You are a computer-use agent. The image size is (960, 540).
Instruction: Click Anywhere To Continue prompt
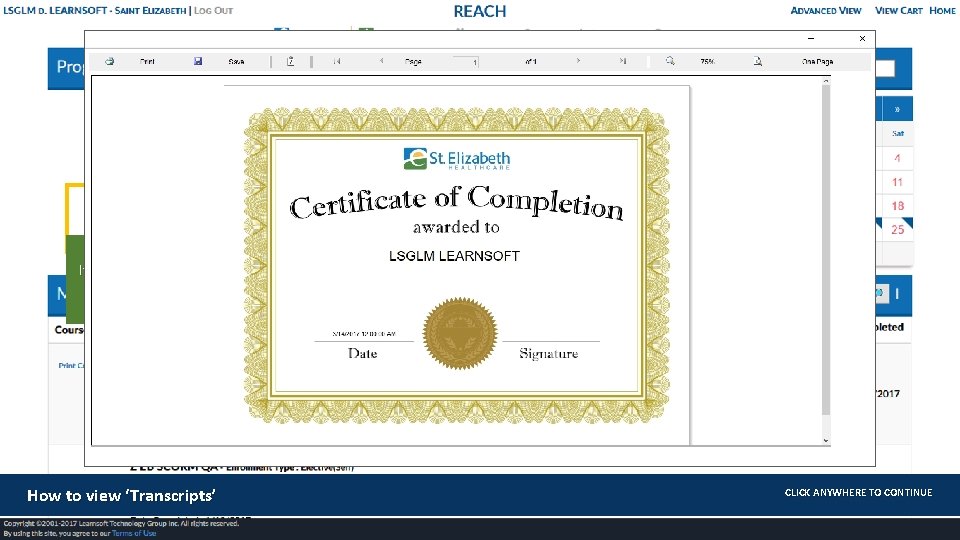click(x=858, y=492)
